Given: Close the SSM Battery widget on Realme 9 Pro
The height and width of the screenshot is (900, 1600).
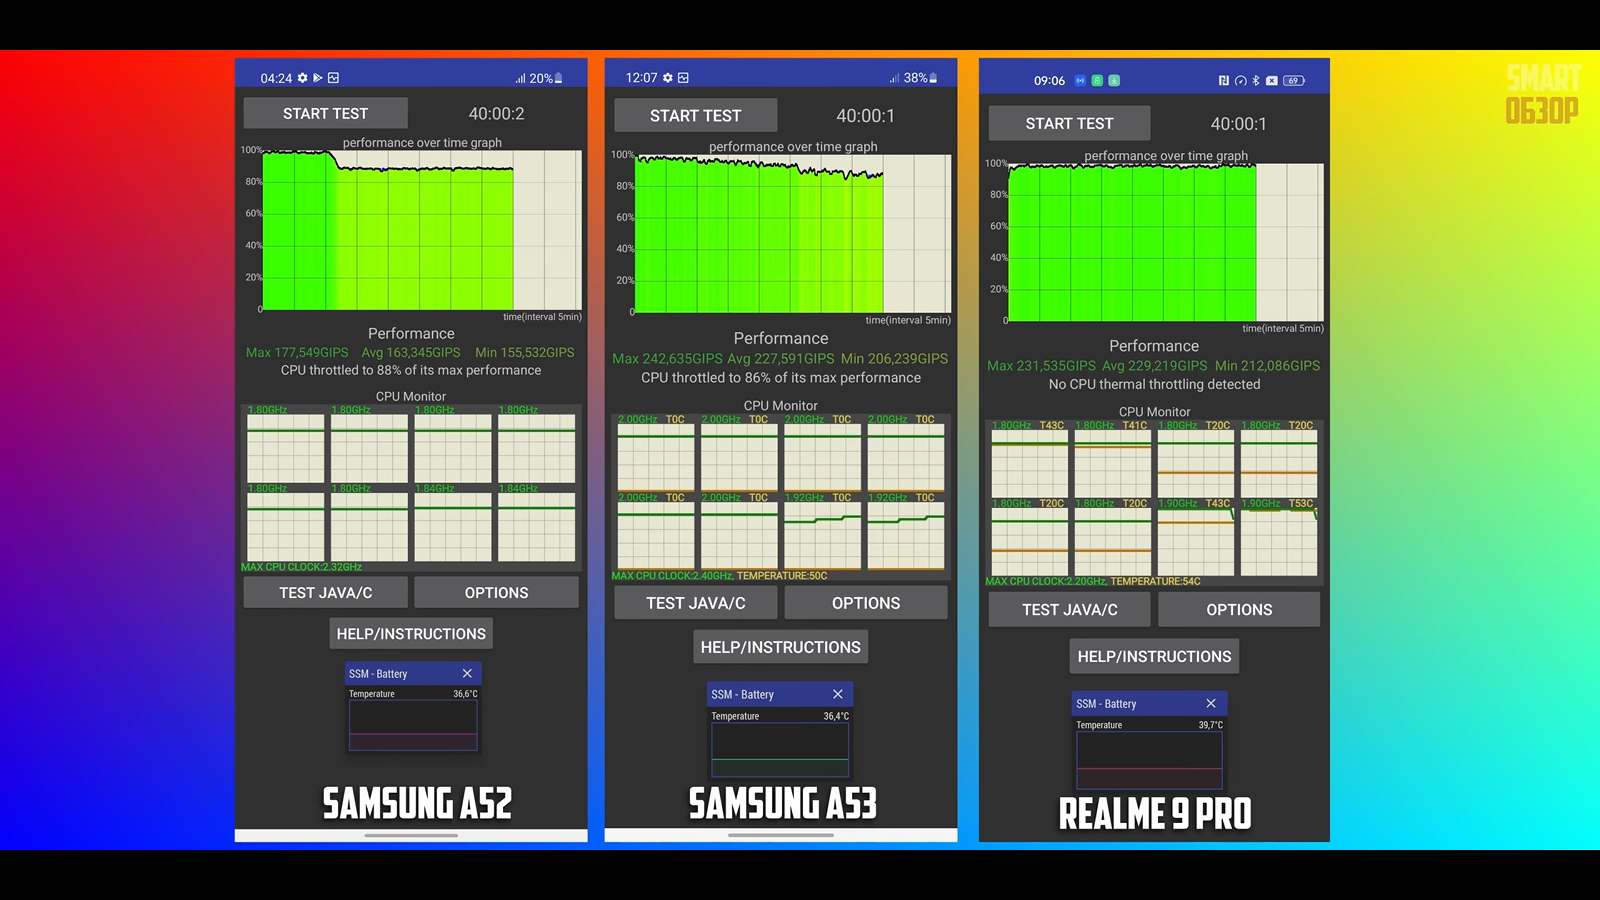Looking at the screenshot, I should click(1211, 703).
